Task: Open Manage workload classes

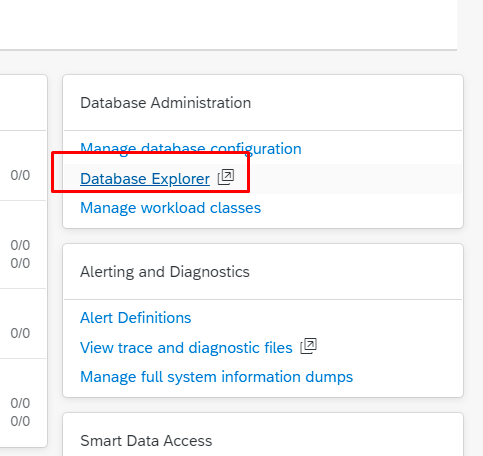Action: tap(170, 208)
